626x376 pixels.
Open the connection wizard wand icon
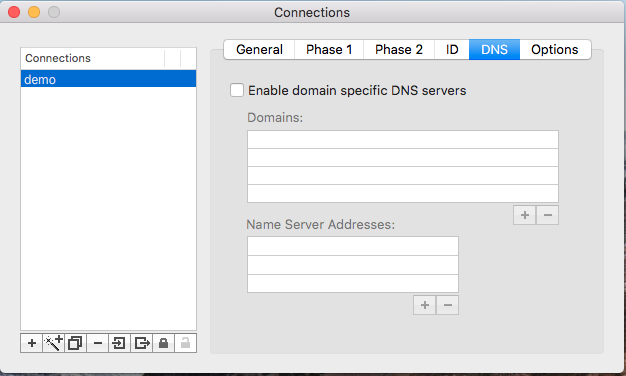pyautogui.click(x=53, y=343)
